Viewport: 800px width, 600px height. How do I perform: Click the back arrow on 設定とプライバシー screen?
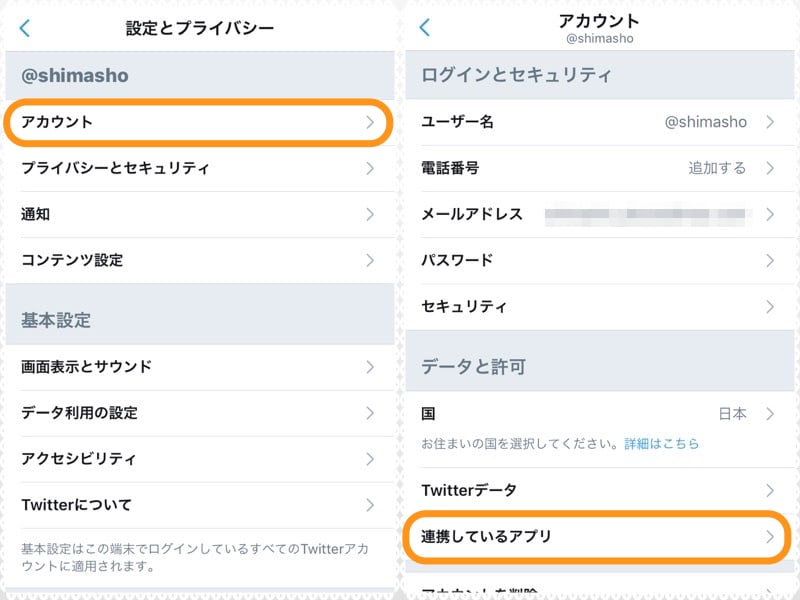click(26, 29)
